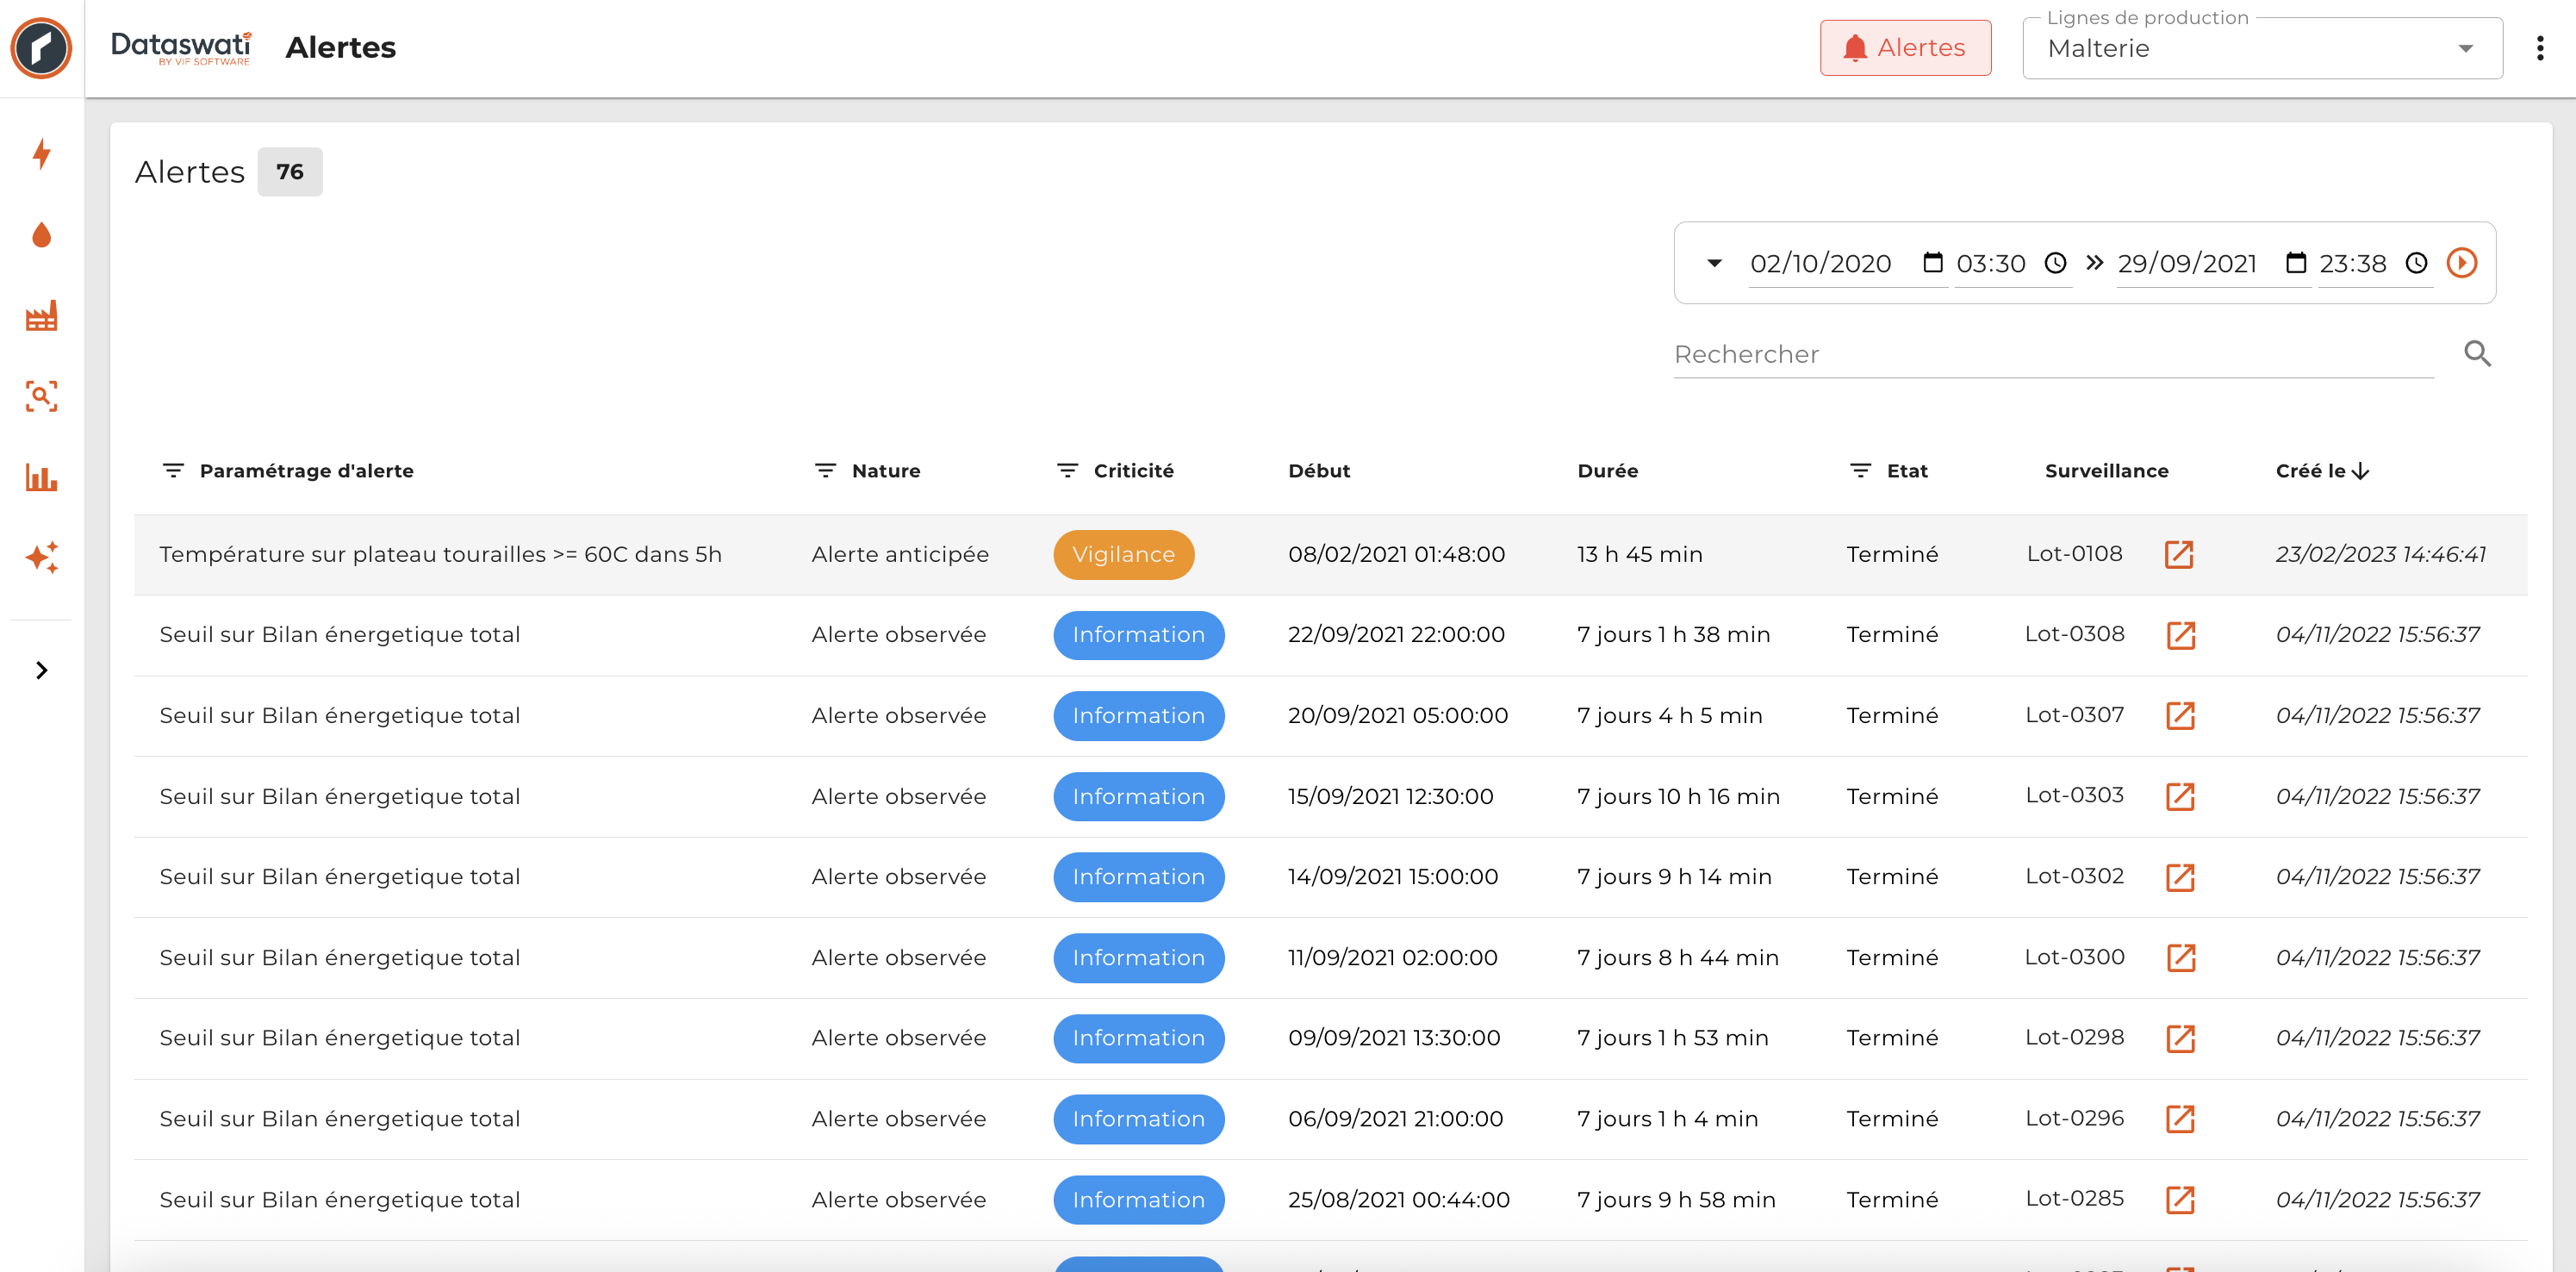Open the start date calendar picker icon
The image size is (2576, 1272).
1932,262
